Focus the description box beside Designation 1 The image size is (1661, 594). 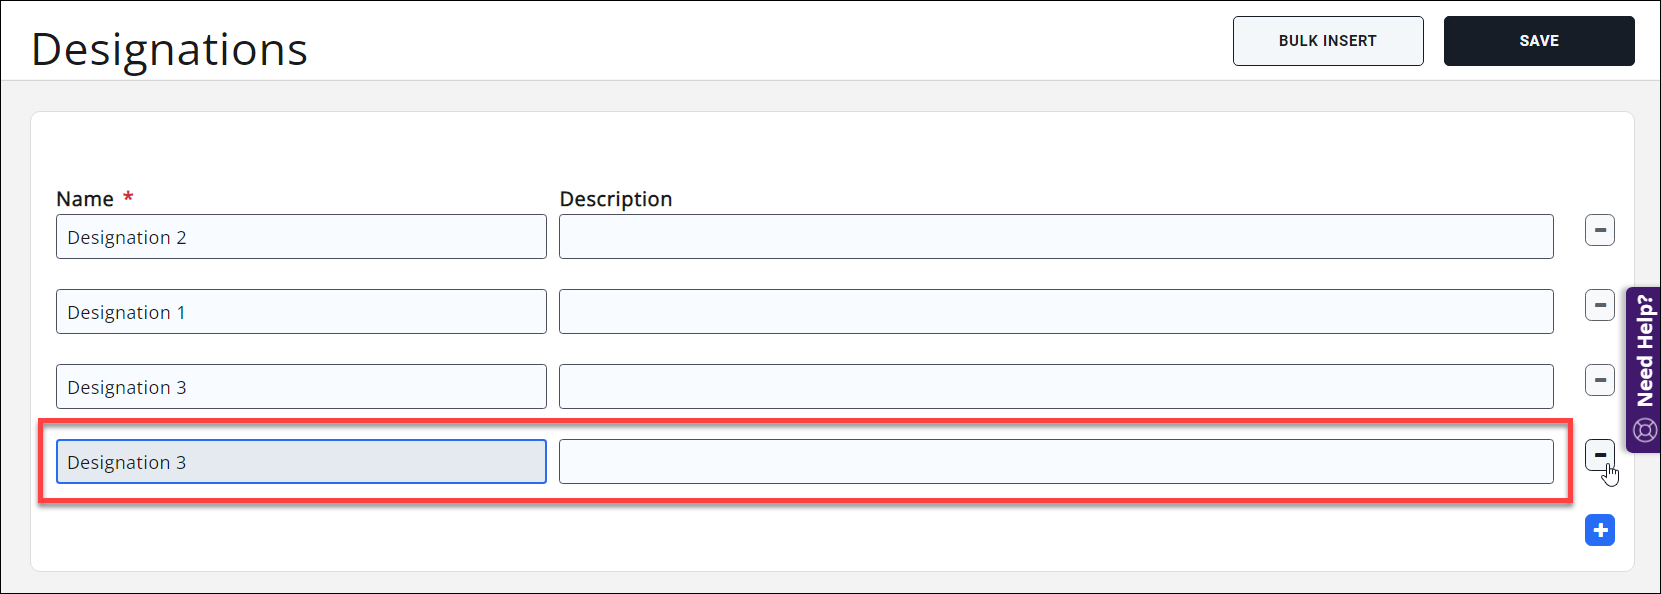pos(1055,312)
